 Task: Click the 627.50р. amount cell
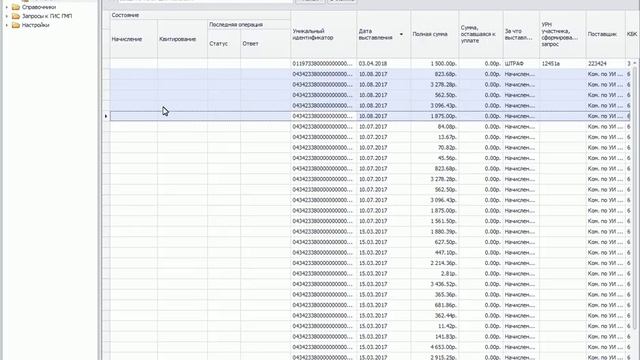(435, 242)
